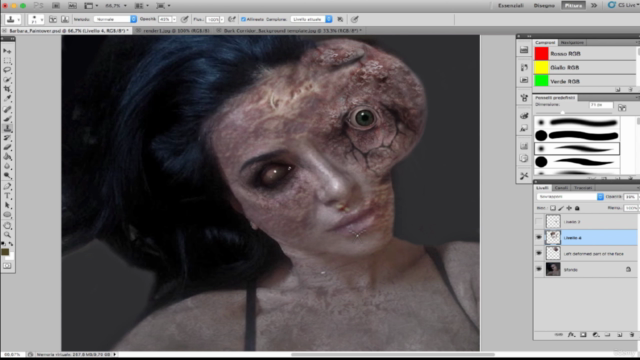Open the layer blend mode dropdown
Viewport: 640px width, 360px height.
(x=570, y=197)
